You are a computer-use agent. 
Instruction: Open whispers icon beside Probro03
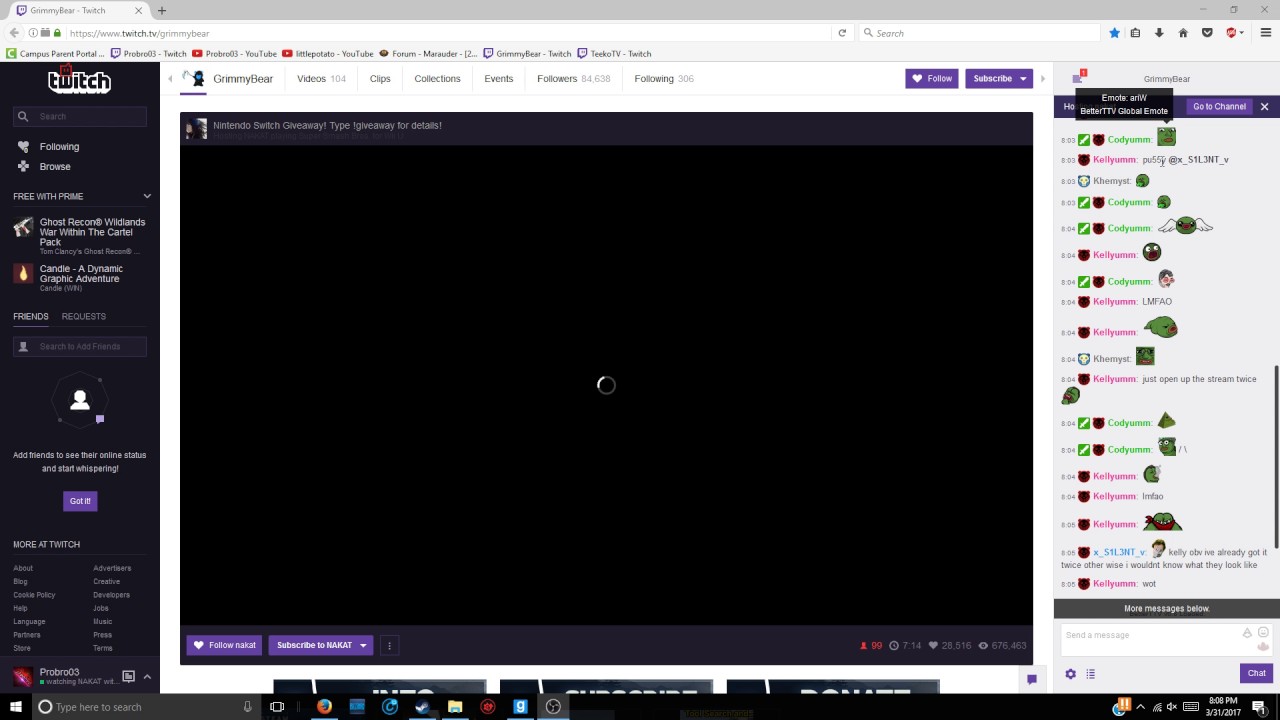click(128, 677)
